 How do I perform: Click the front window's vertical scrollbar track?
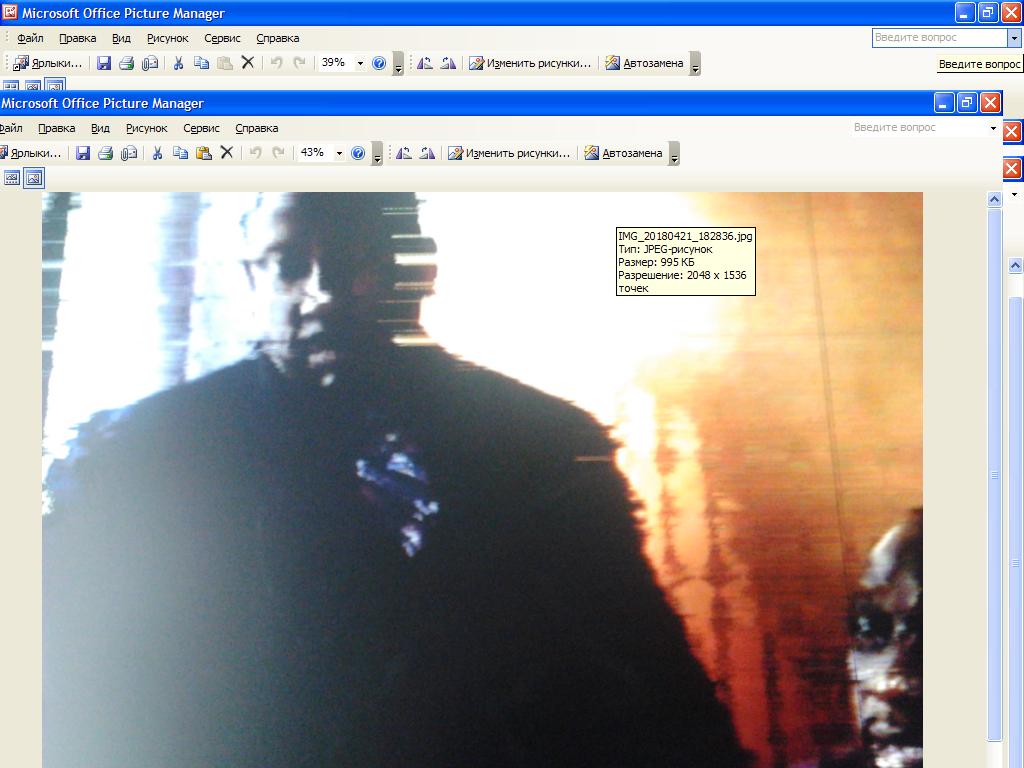pos(994,600)
